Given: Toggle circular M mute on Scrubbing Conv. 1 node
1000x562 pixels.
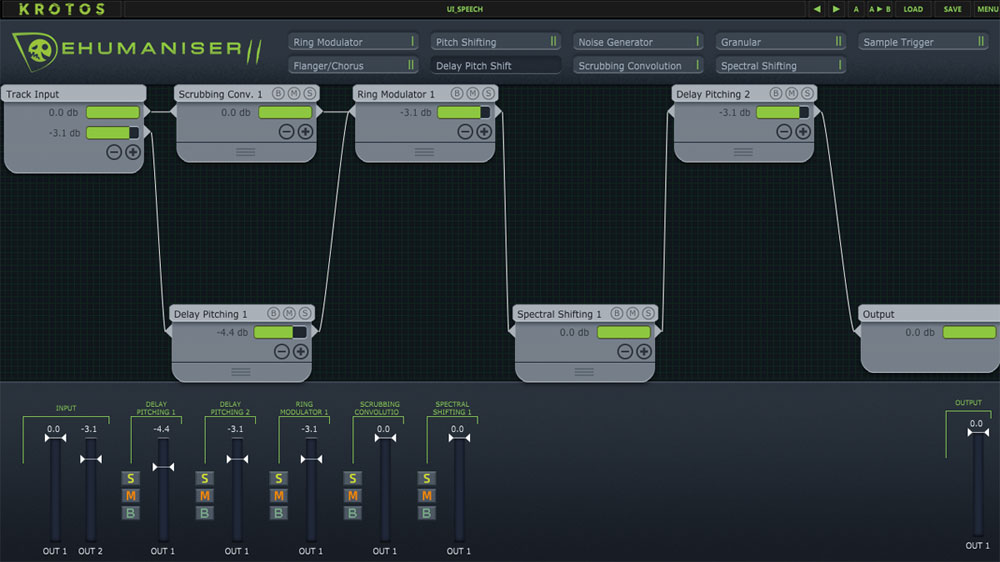Looking at the screenshot, I should click(292, 94).
